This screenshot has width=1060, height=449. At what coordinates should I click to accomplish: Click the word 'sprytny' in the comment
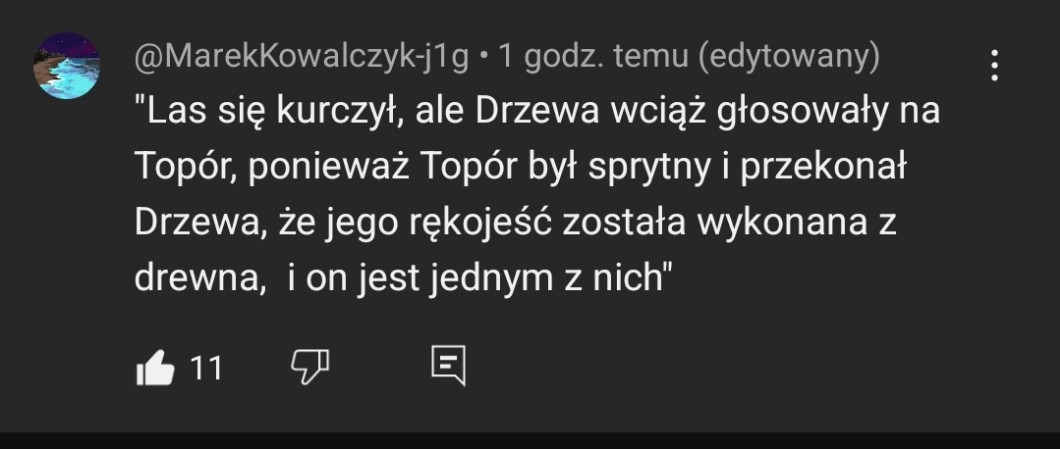(646, 169)
